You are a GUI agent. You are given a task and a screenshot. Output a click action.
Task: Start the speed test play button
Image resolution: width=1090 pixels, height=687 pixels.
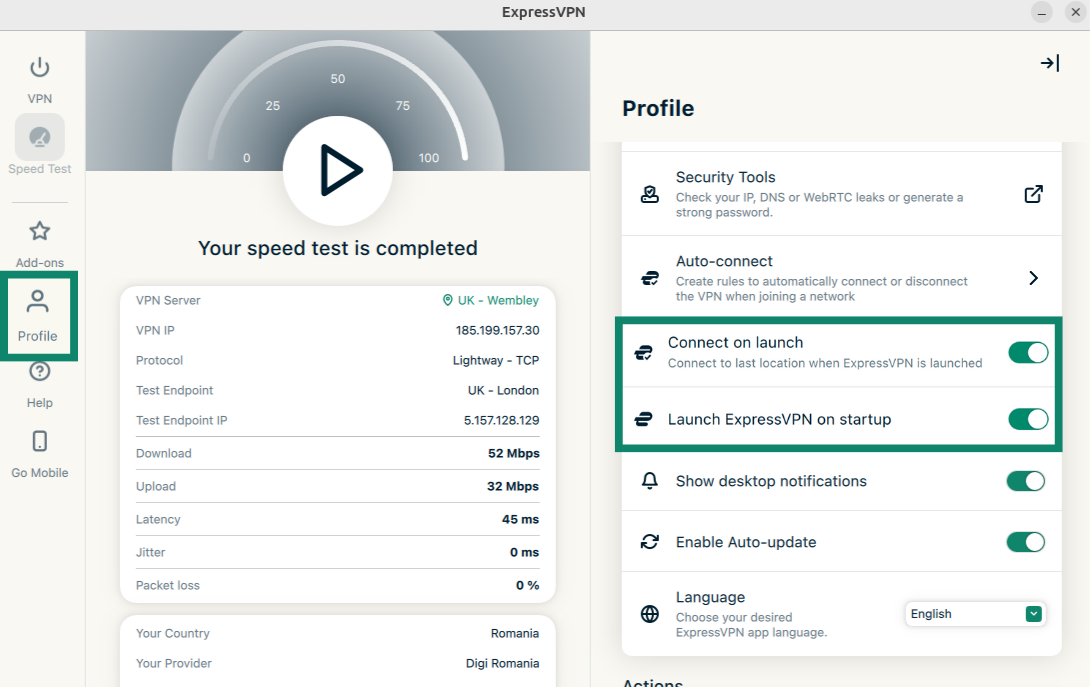point(338,170)
